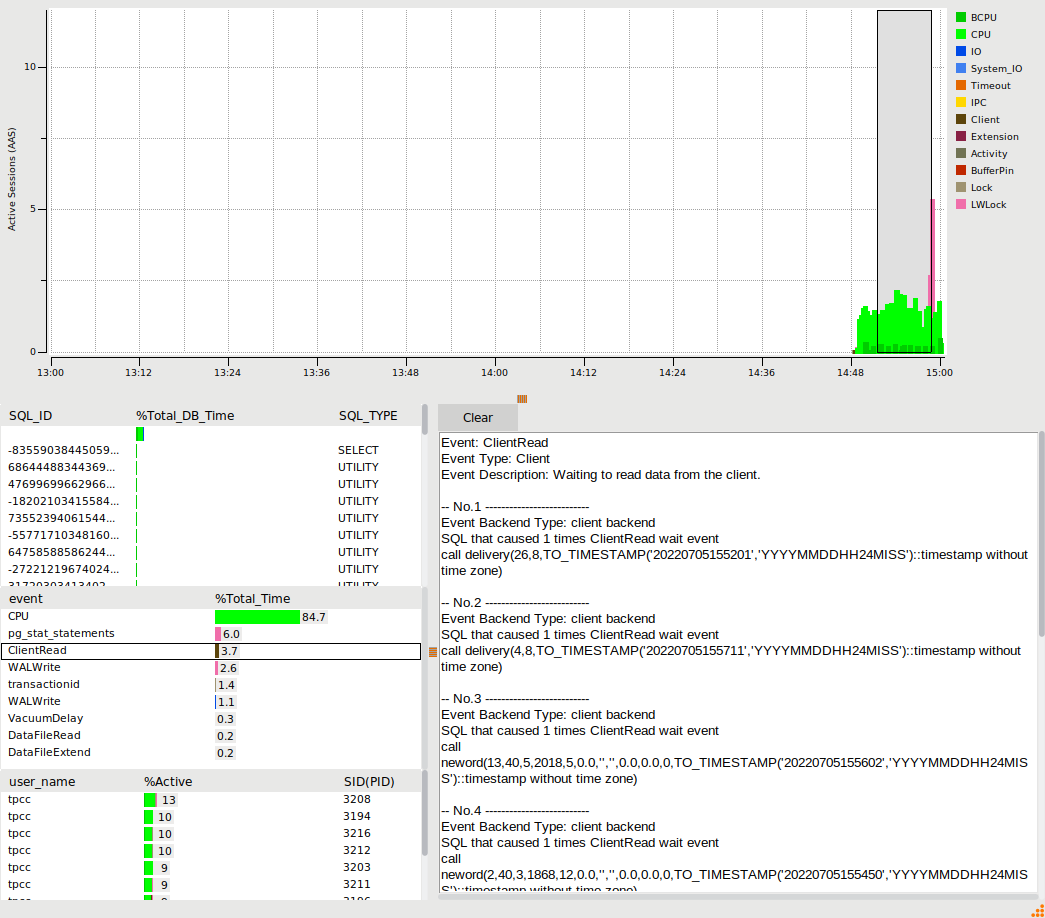Select tpcc session with PID 3194

tap(211, 817)
